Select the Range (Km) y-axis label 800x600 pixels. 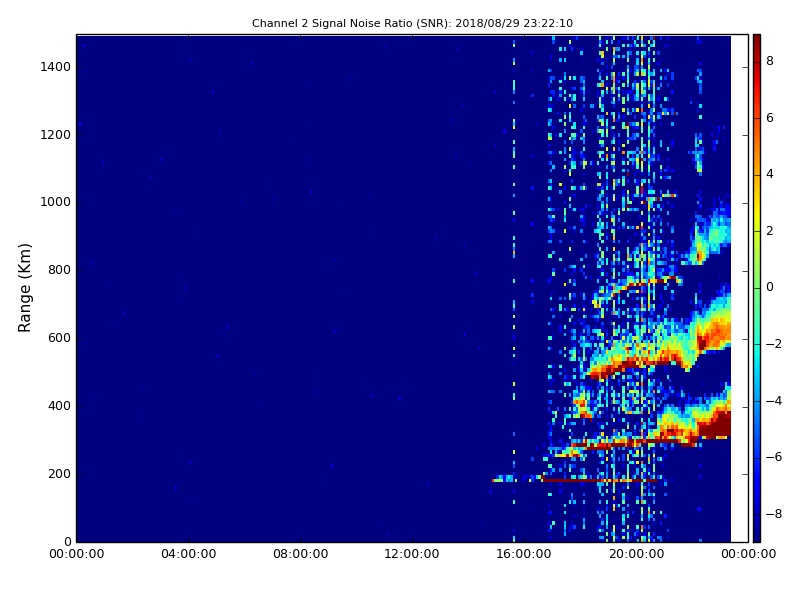[24, 288]
